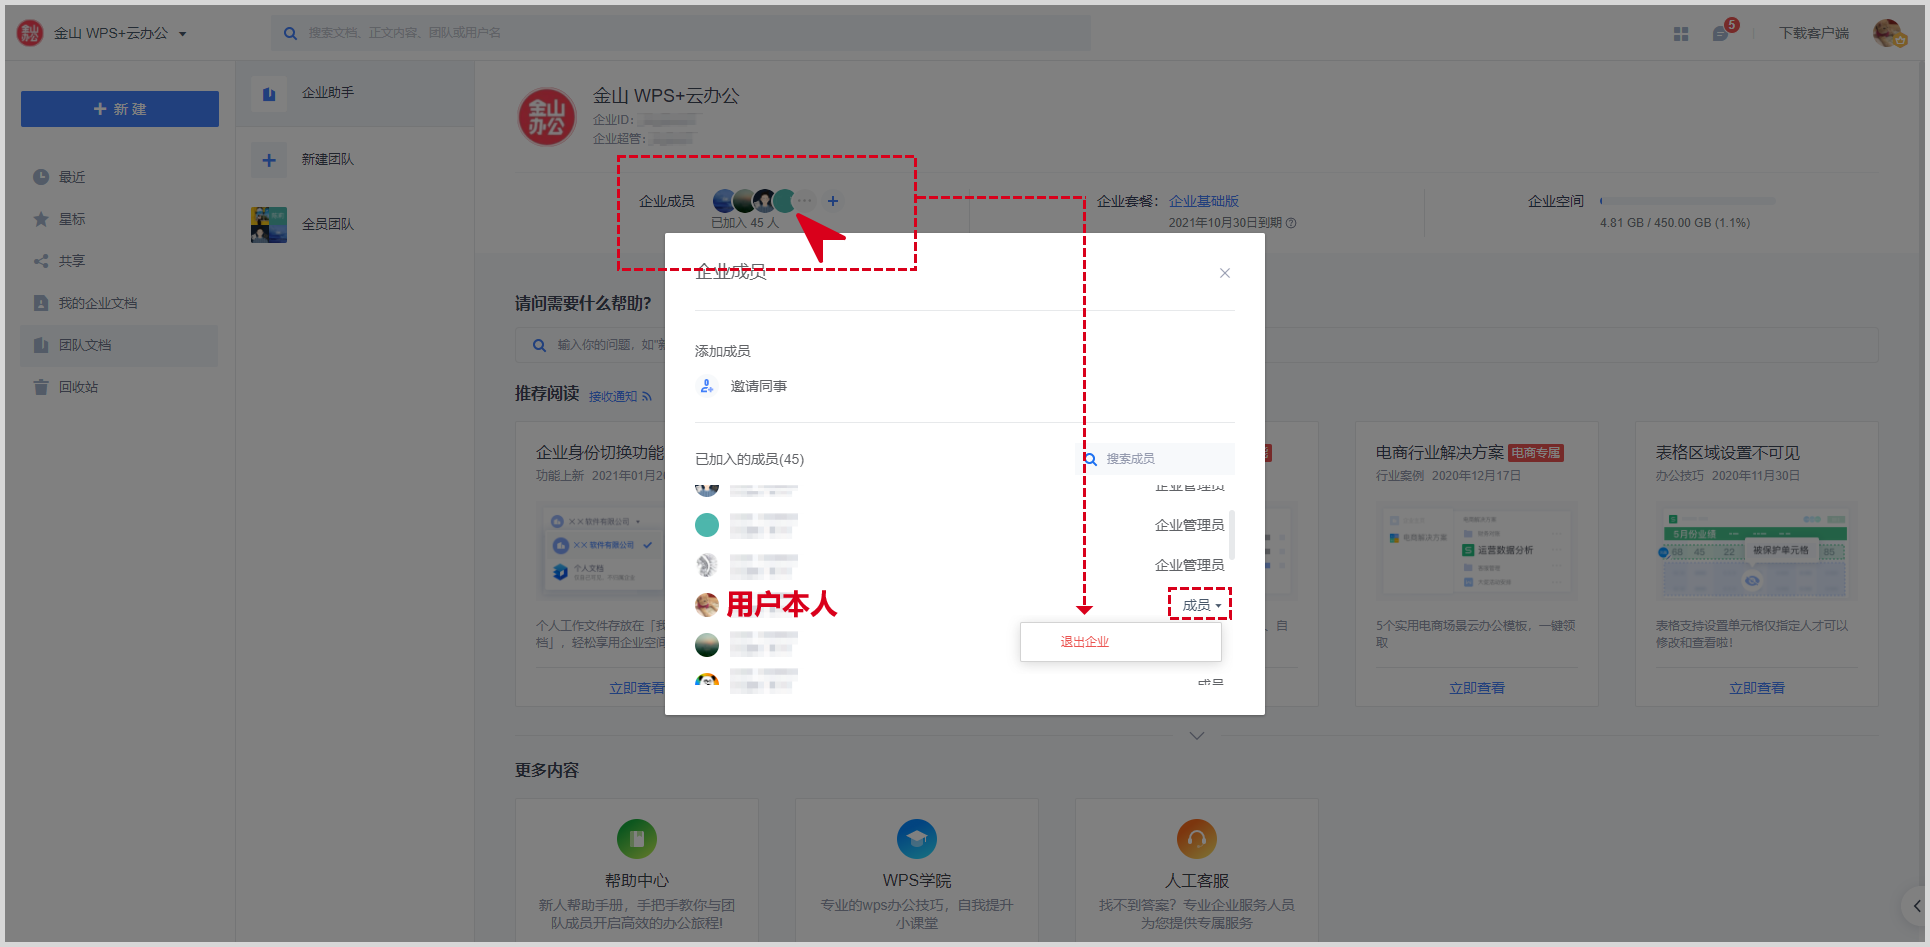
Task: Click the 新建 button
Action: tap(120, 109)
